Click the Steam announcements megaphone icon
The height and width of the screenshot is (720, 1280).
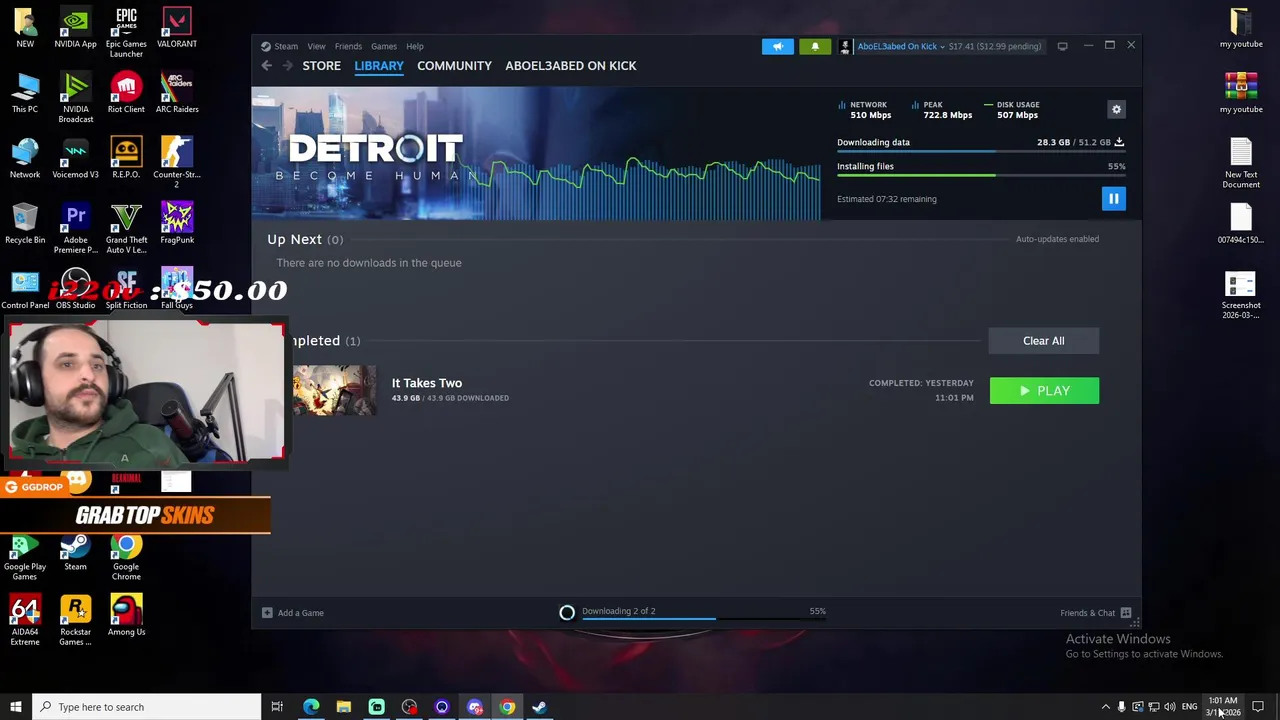(x=778, y=46)
